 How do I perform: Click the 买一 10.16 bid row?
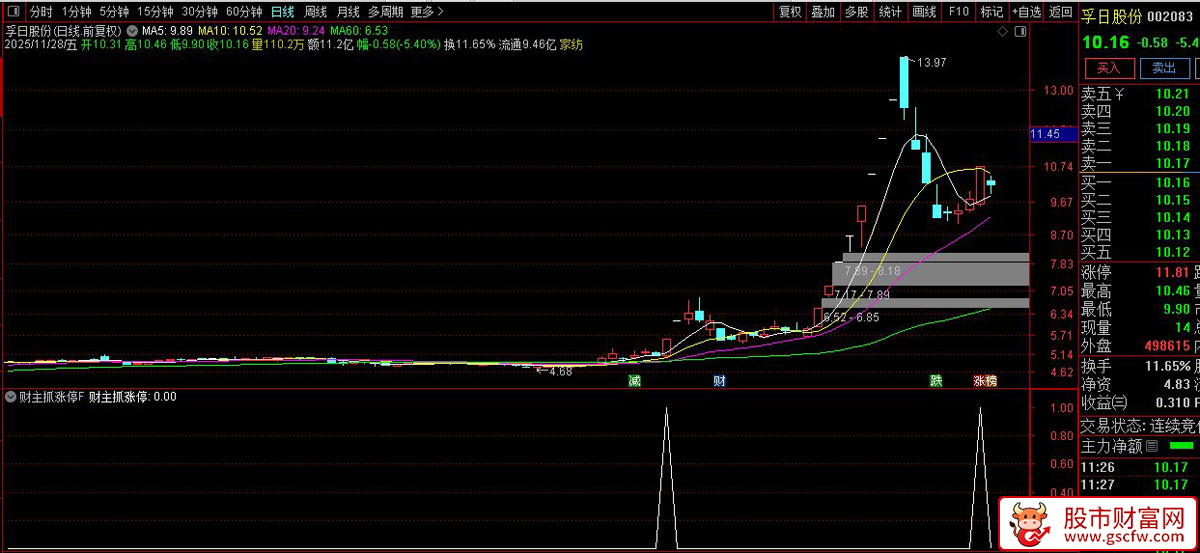tap(1139, 183)
